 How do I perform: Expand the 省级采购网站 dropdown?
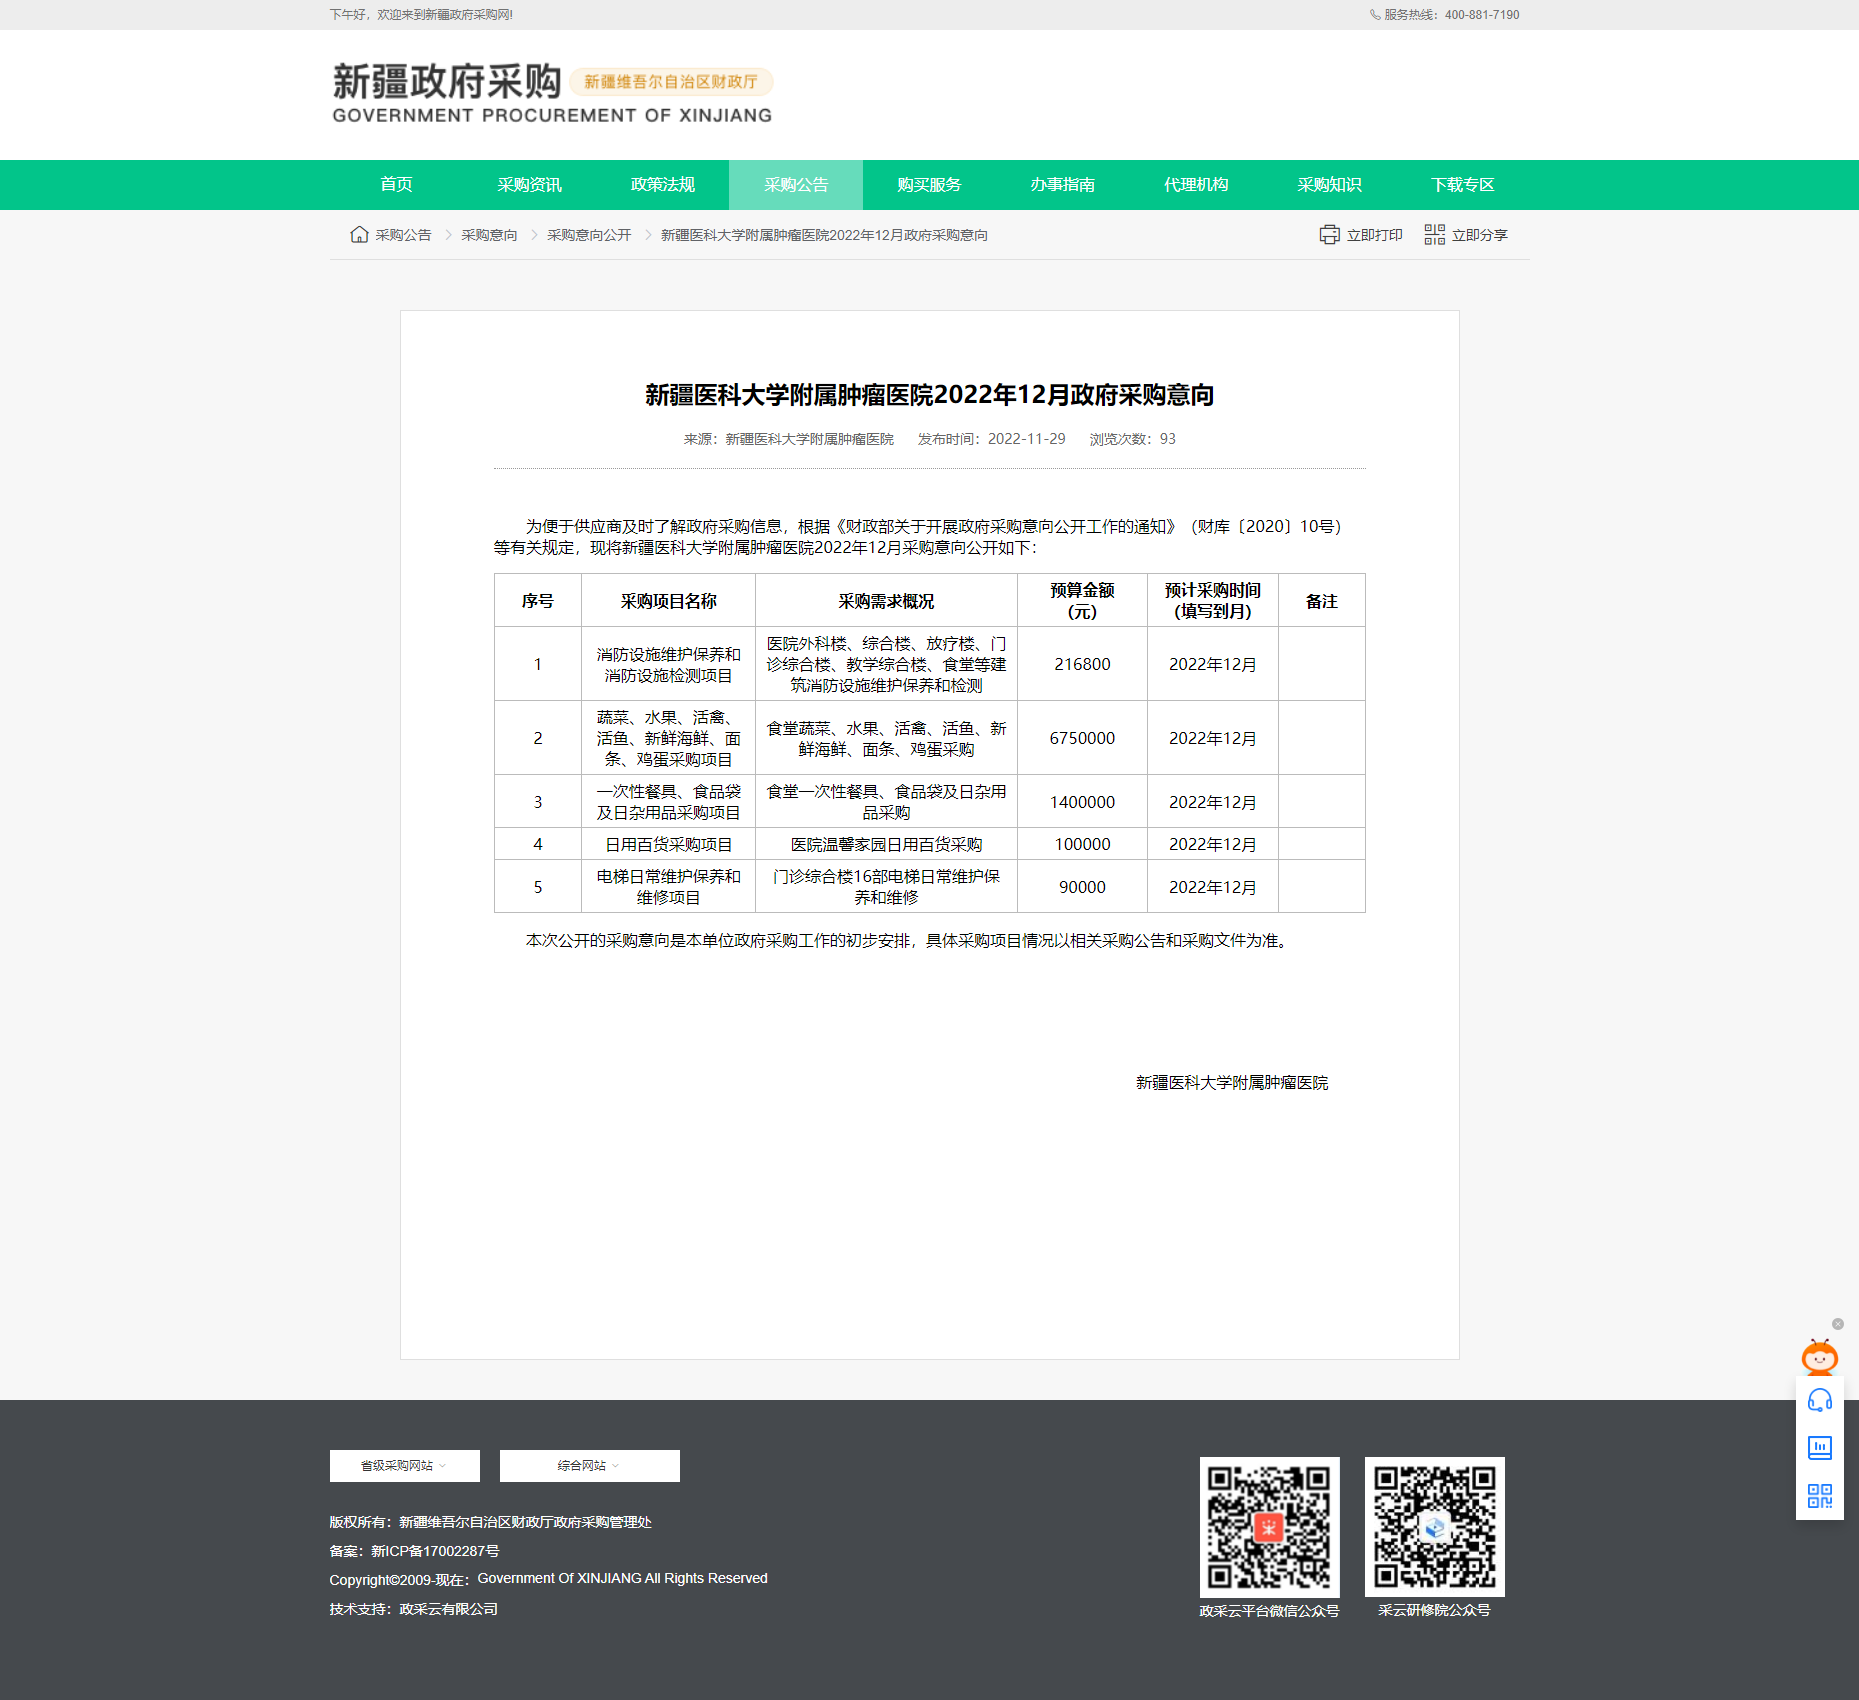click(404, 1466)
